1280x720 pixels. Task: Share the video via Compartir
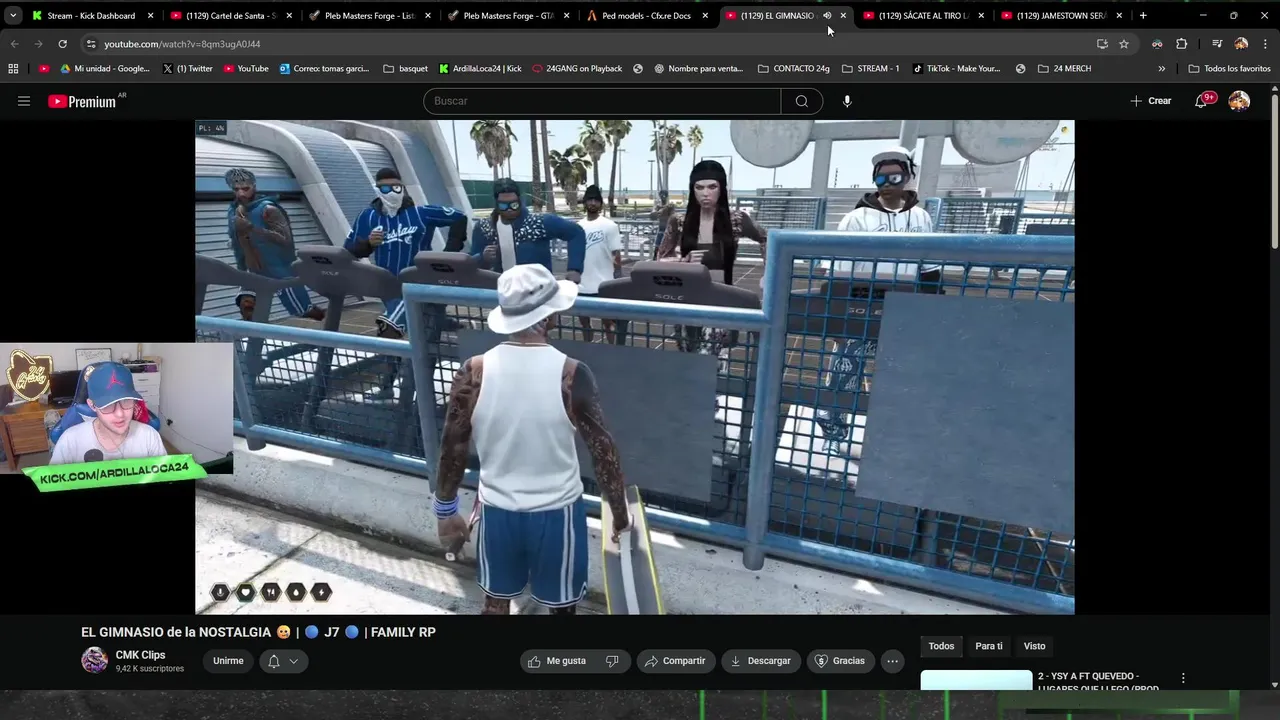point(675,661)
